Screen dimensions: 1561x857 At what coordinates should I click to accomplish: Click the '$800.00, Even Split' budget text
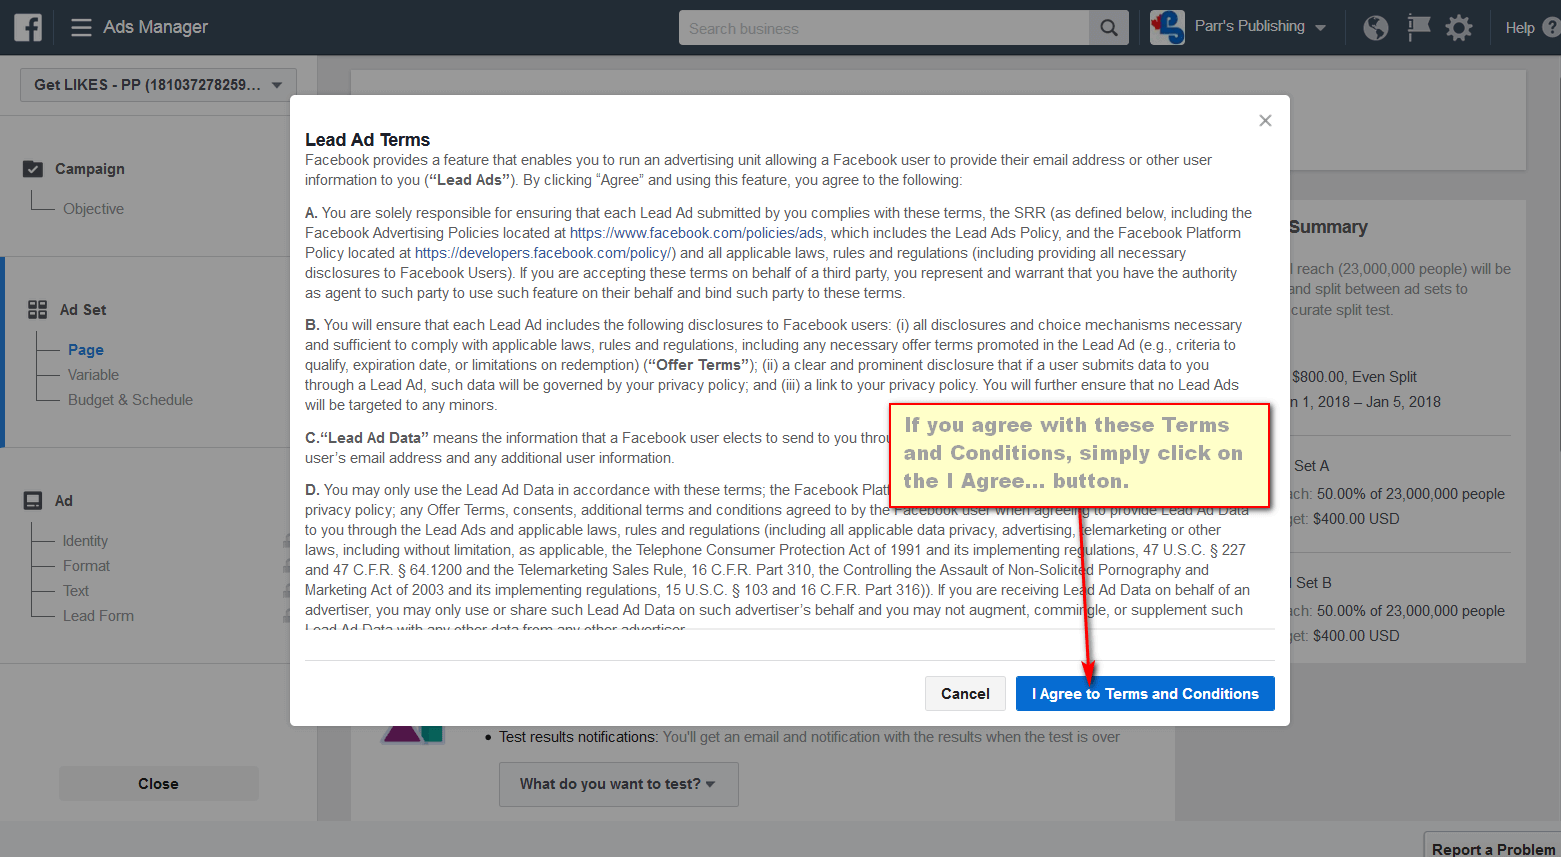[1354, 377]
